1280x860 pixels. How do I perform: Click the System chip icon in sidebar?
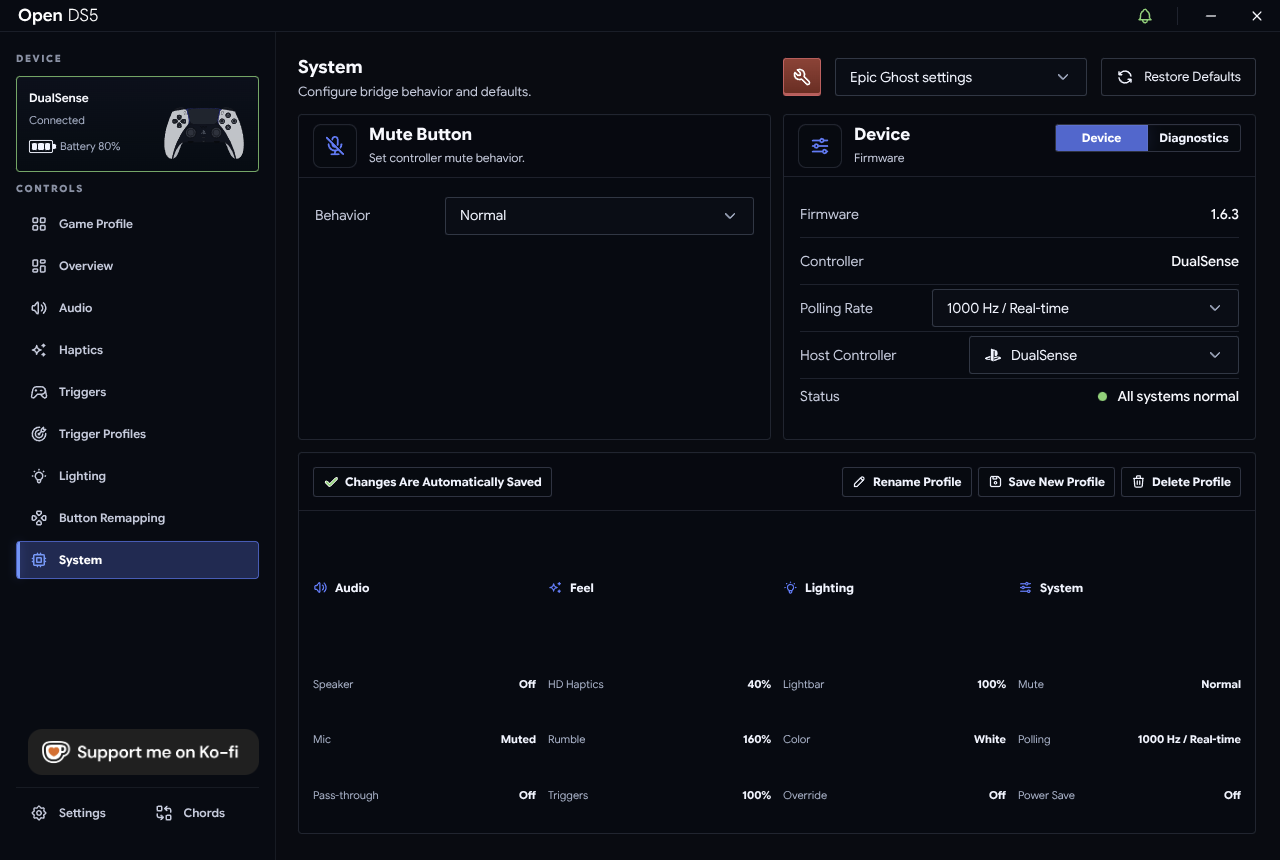(x=39, y=560)
